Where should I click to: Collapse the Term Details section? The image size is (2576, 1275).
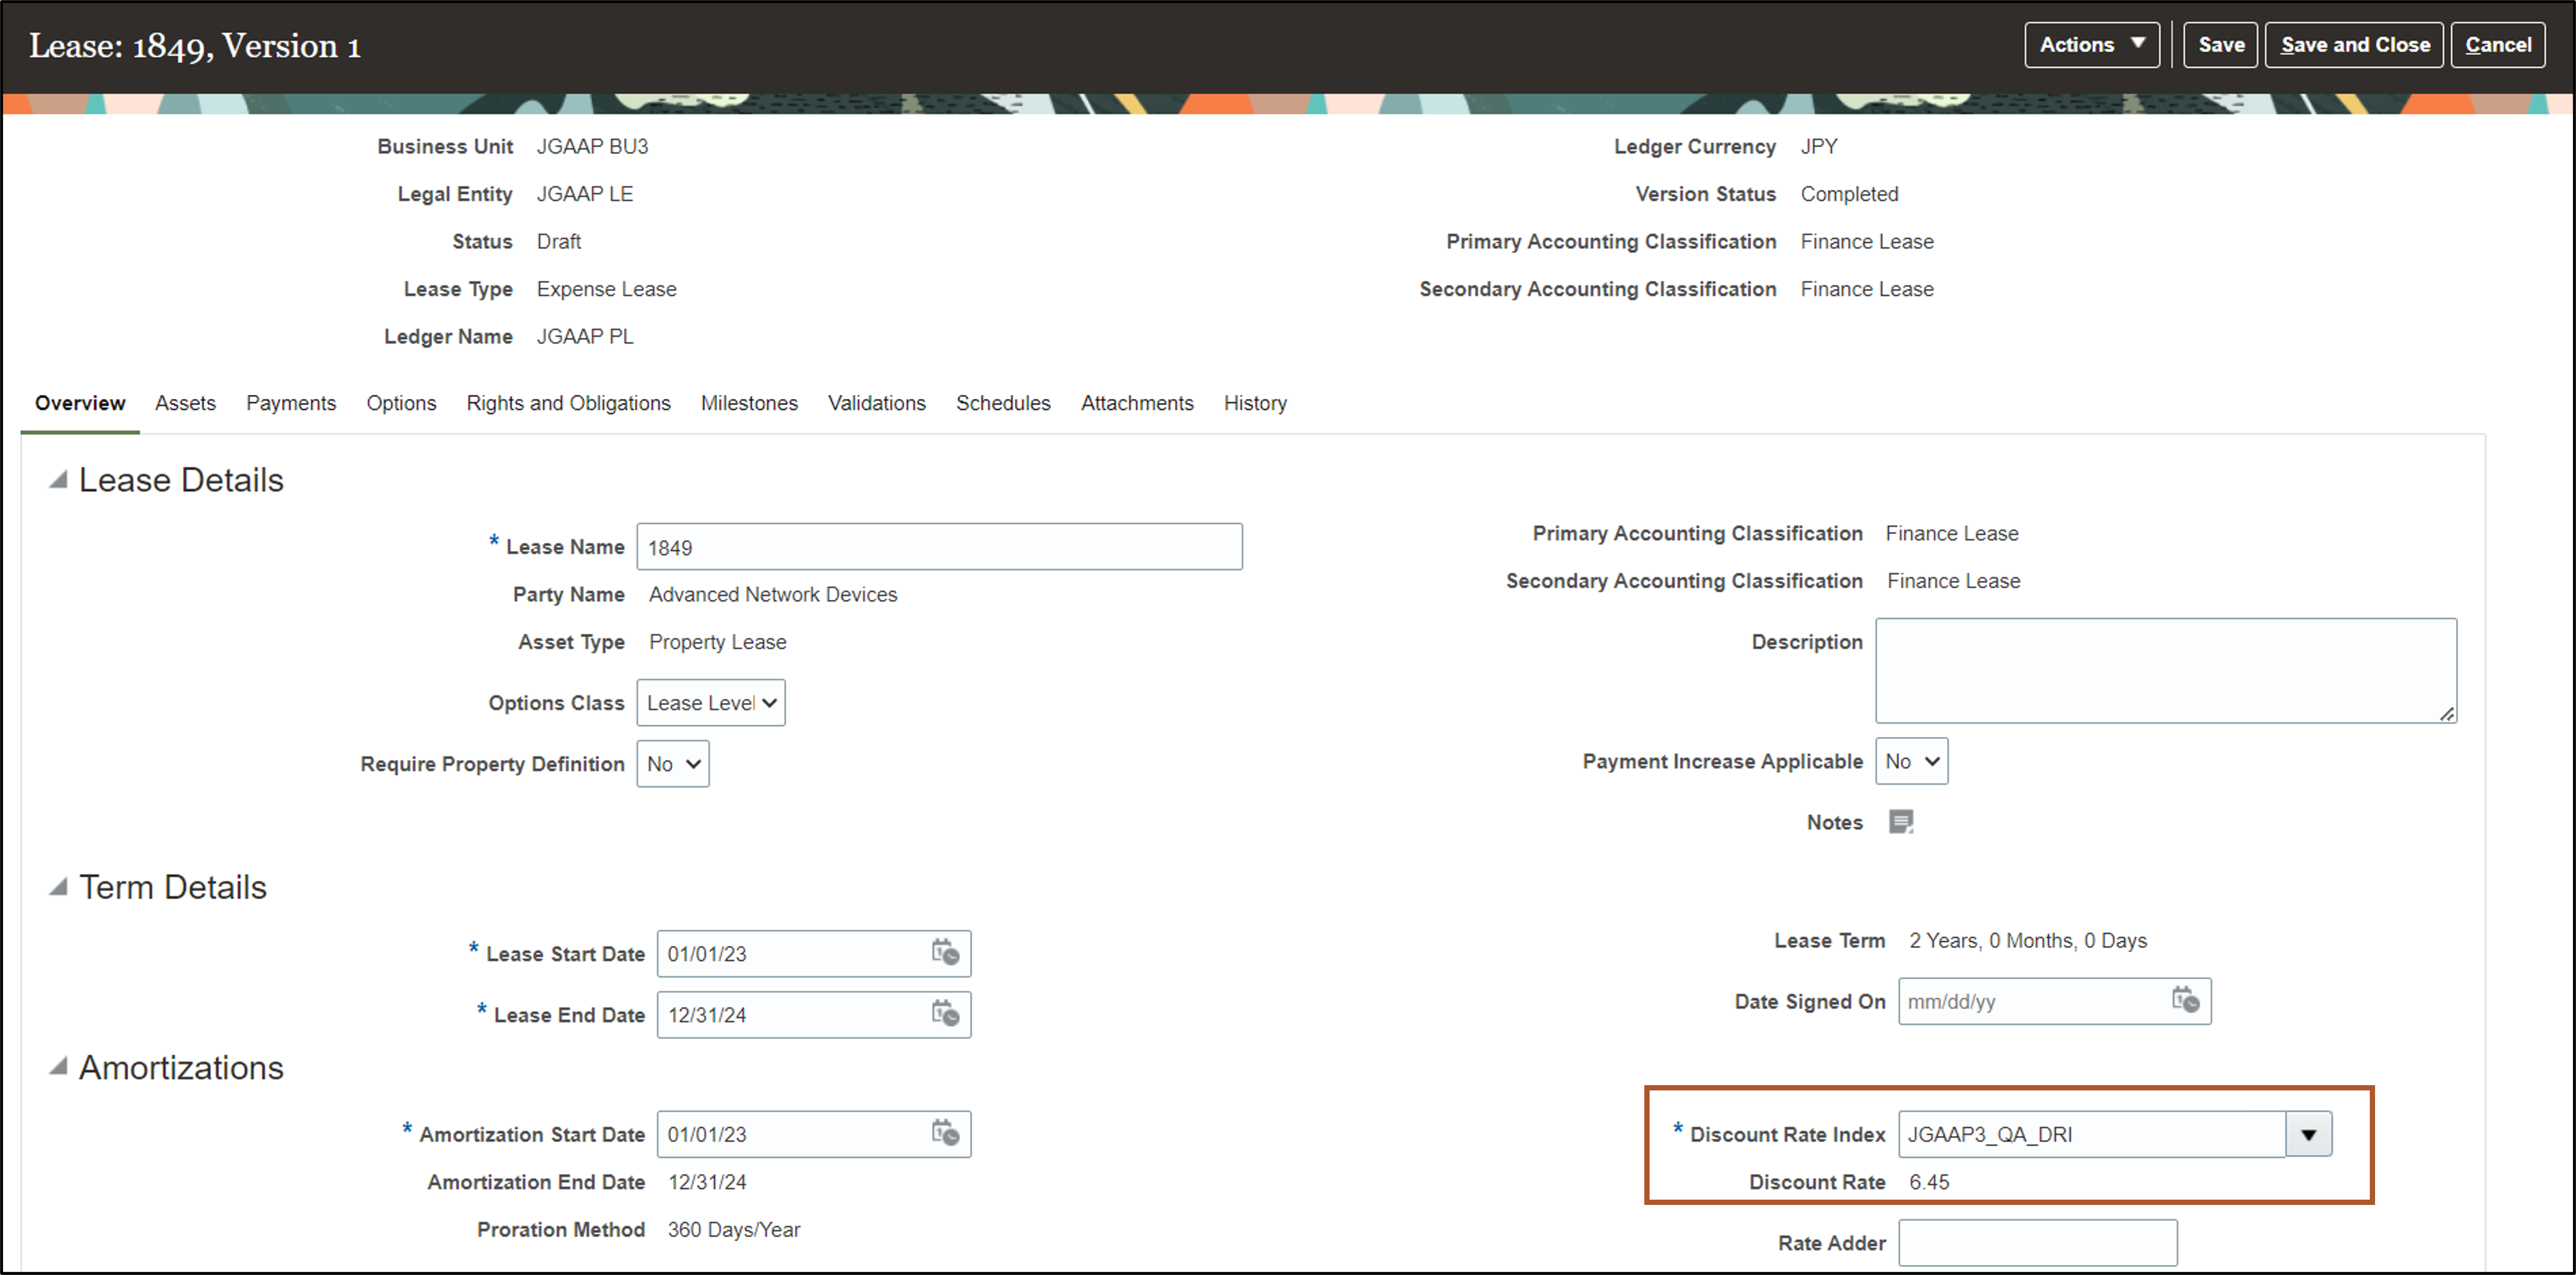pos(58,886)
